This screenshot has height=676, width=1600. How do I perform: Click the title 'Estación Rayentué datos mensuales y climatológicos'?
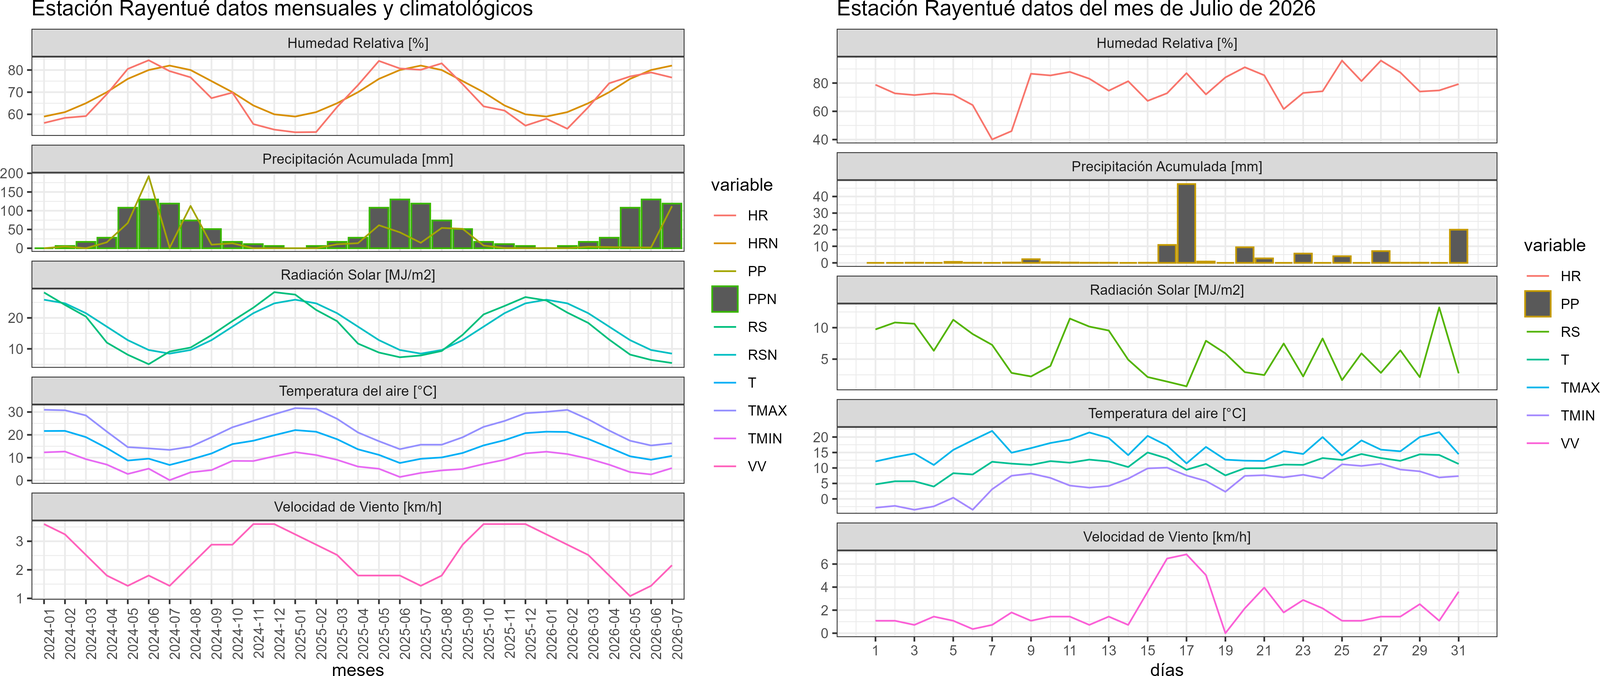(x=282, y=10)
